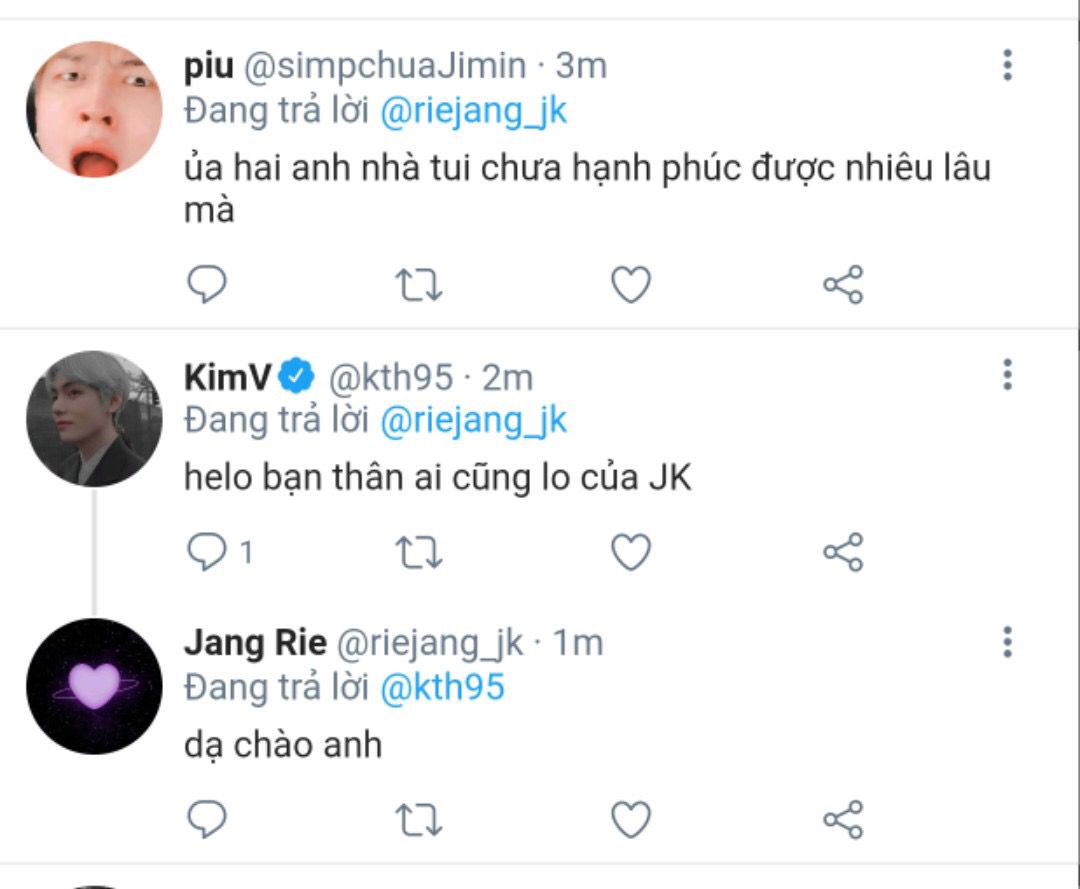Like Jang Rie's tweet with the heart
The height and width of the screenshot is (889, 1080).
pos(631,820)
